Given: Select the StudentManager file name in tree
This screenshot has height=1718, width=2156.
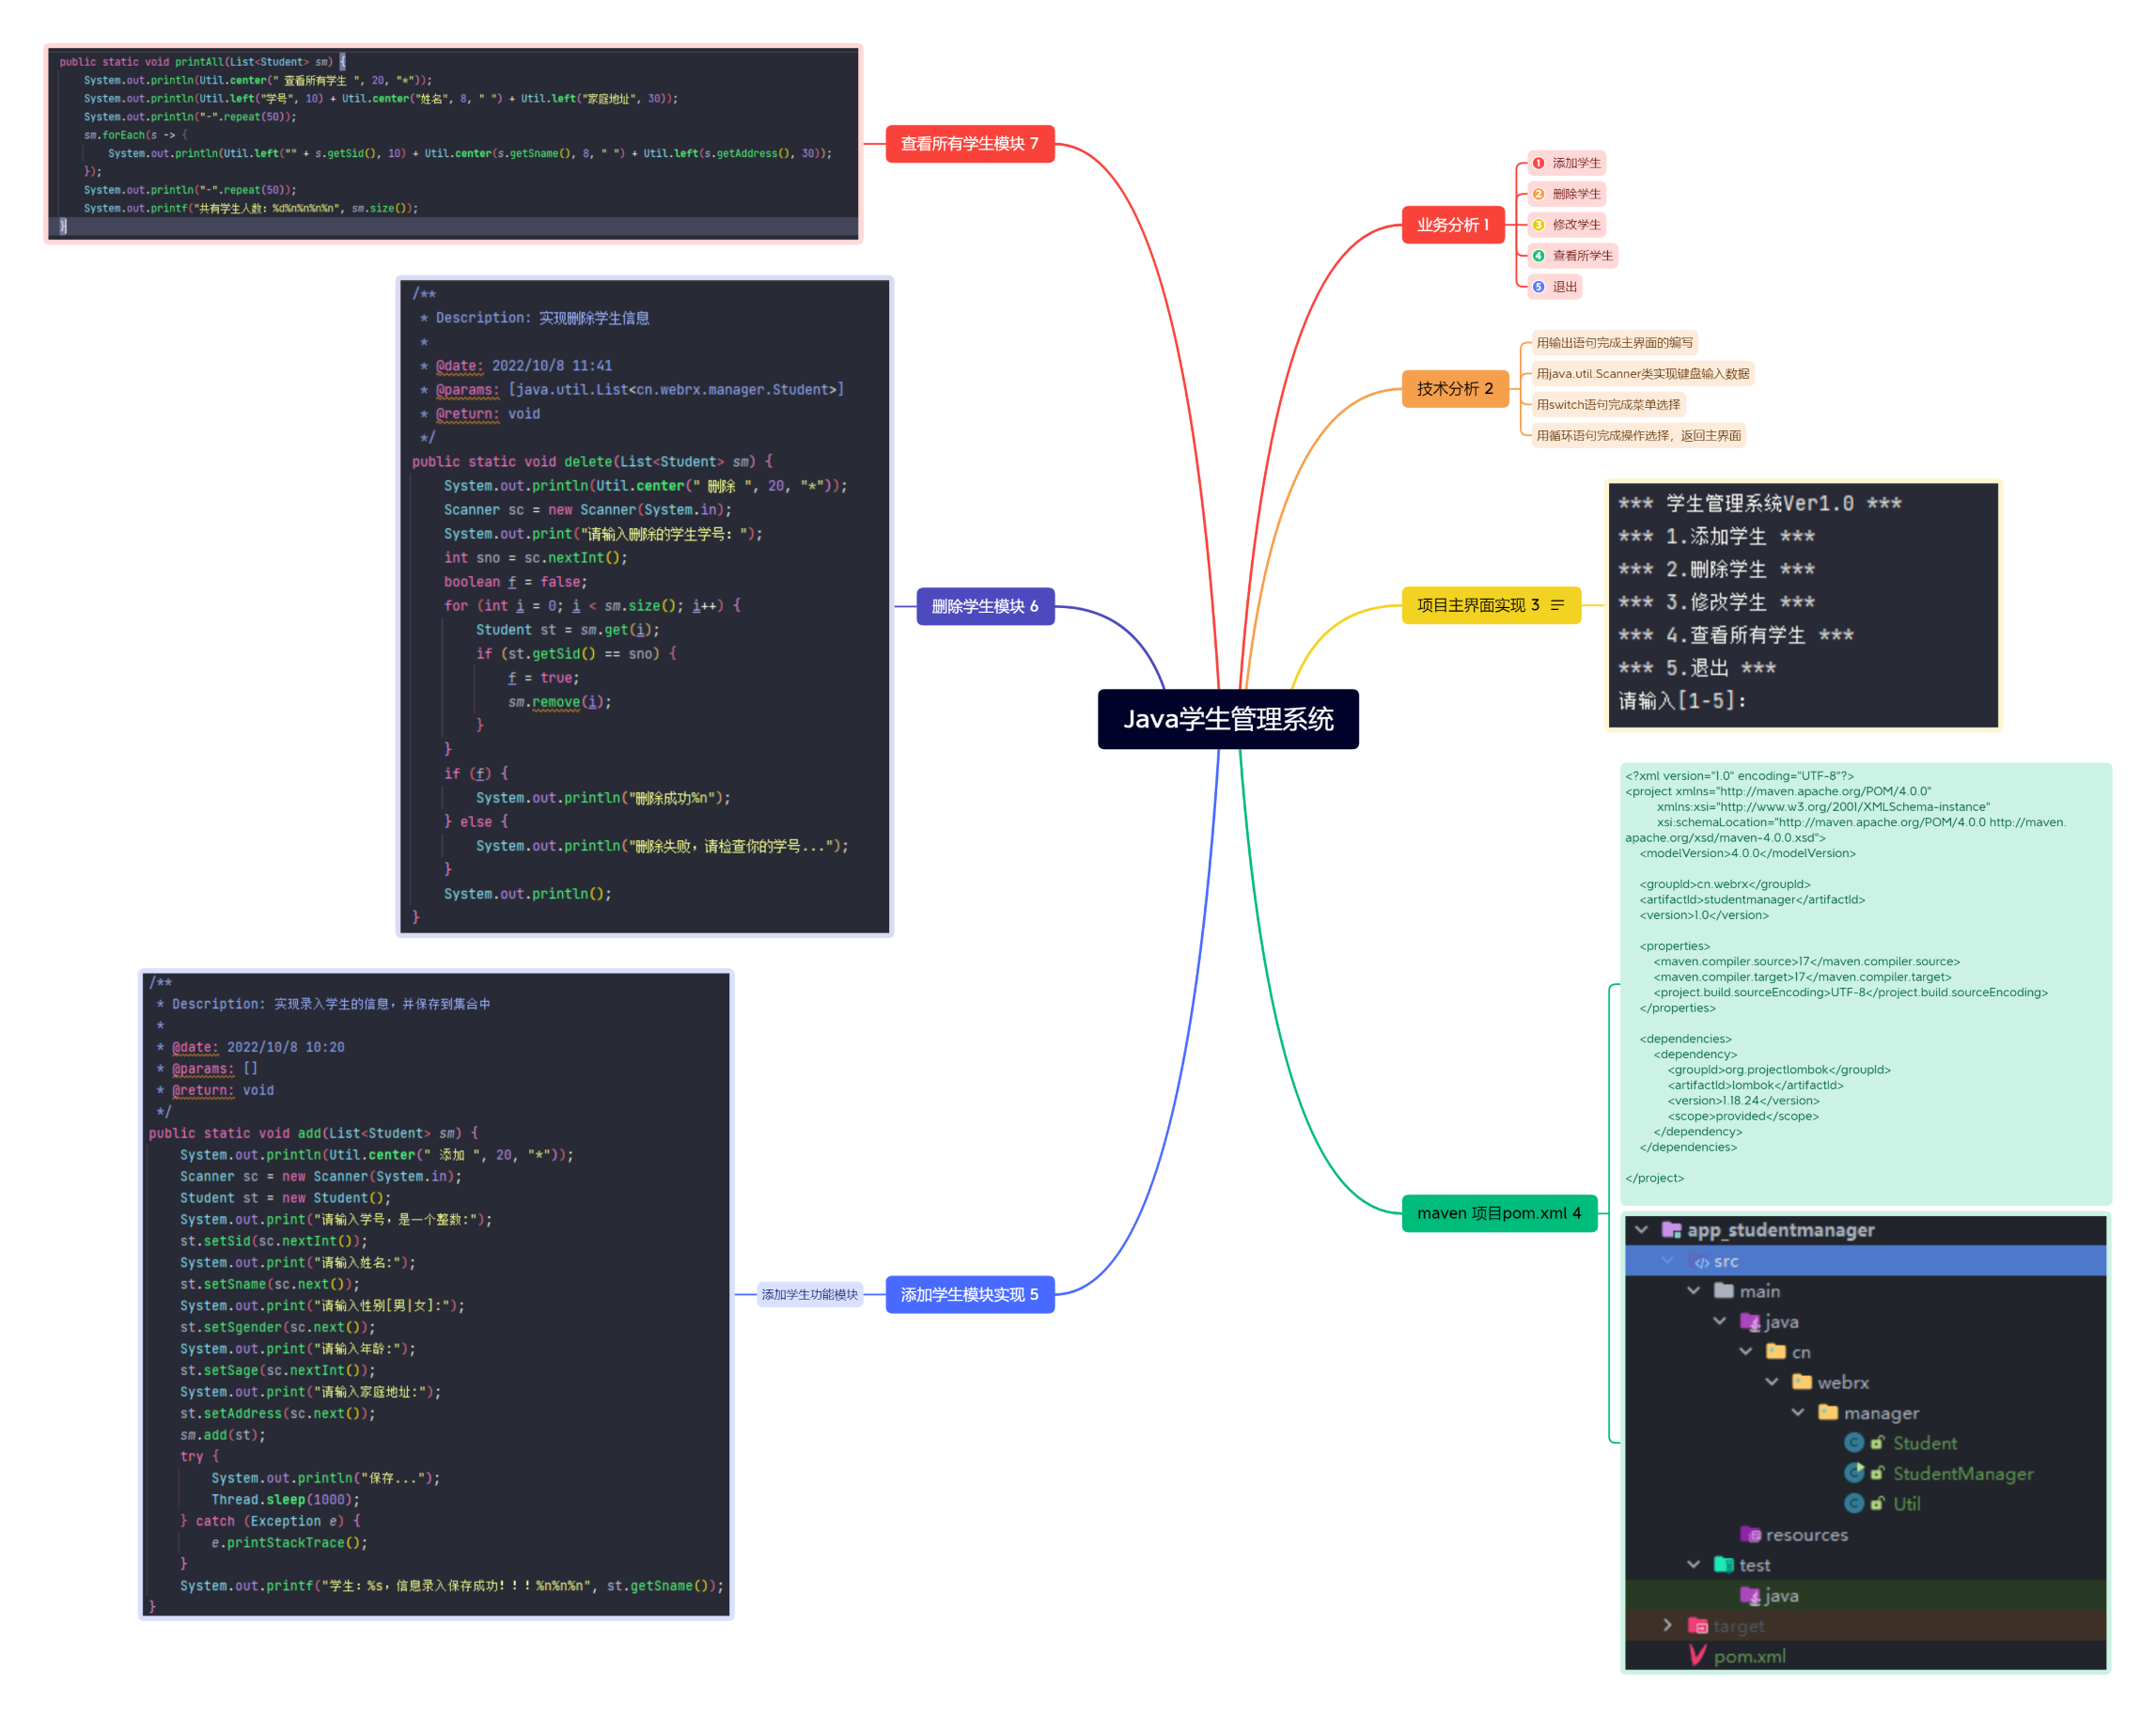Looking at the screenshot, I should coord(1962,1473).
